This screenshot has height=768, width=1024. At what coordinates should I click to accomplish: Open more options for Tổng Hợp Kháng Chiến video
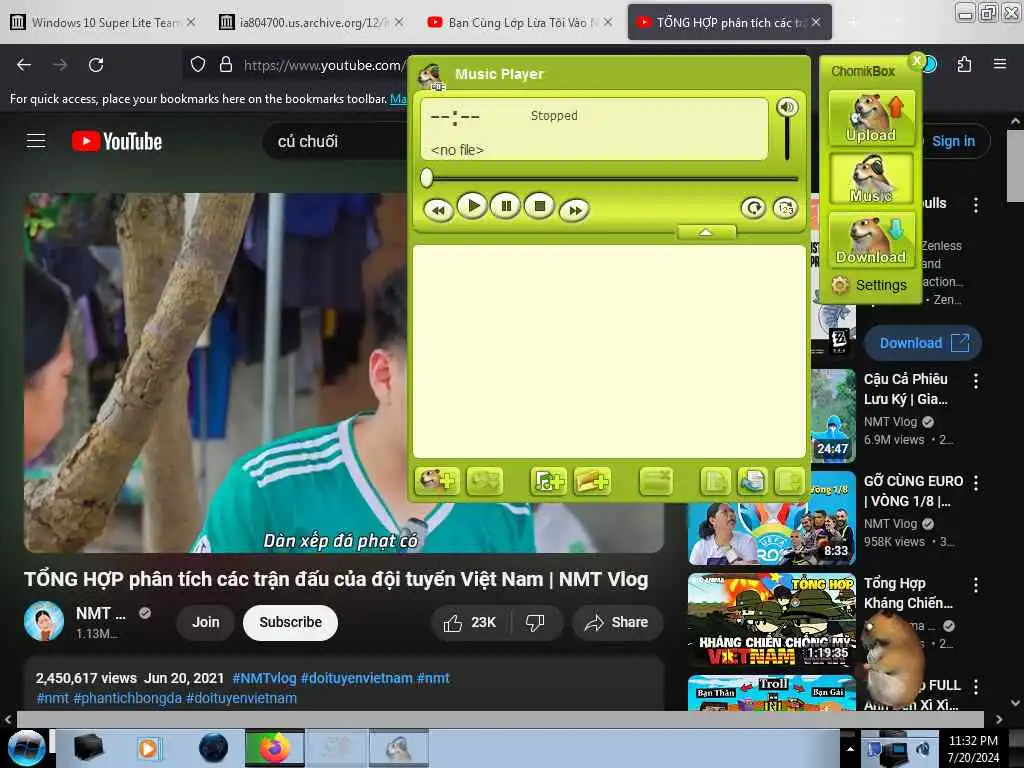tap(976, 585)
